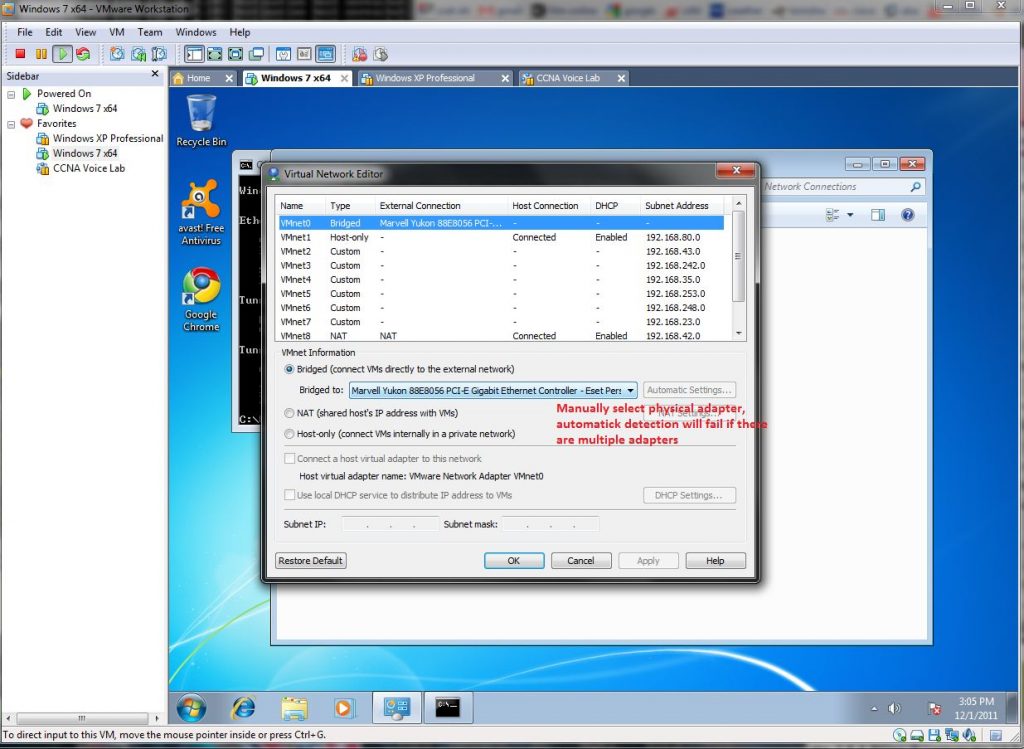Screen dimensions: 1024x749
Task: Click OK in Virtual Network Editor
Action: pyautogui.click(x=514, y=560)
